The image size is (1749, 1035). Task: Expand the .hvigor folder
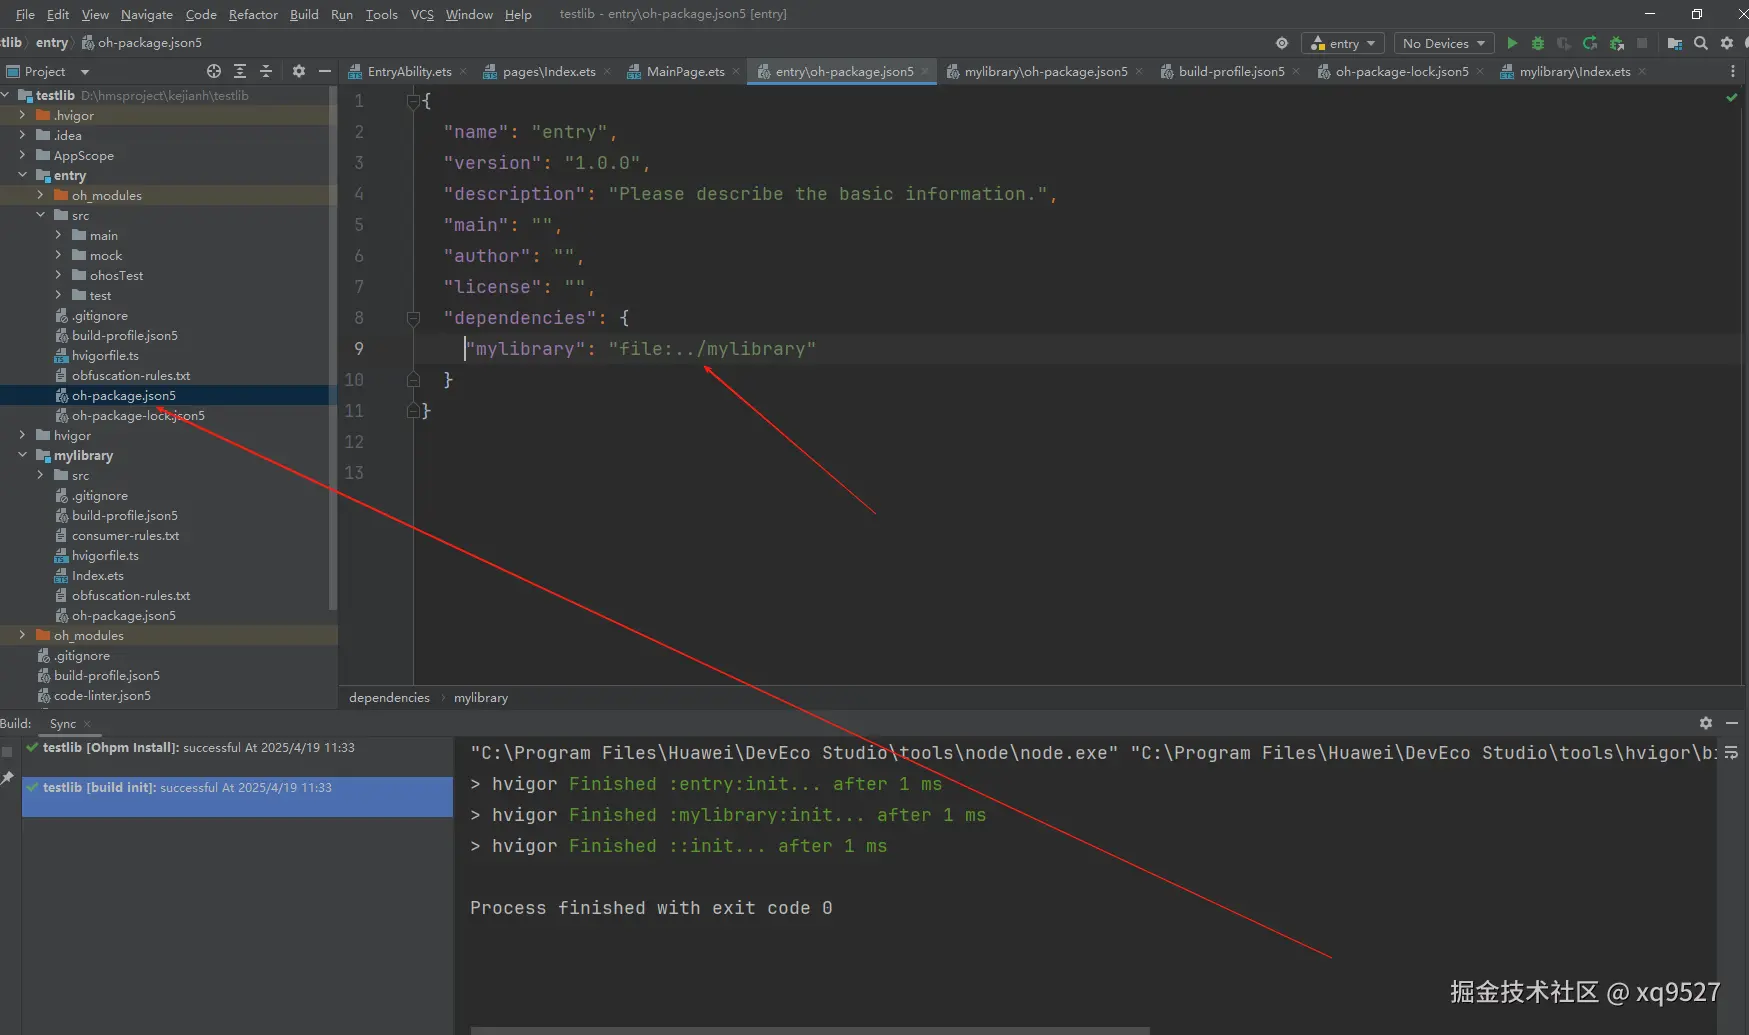(22, 115)
